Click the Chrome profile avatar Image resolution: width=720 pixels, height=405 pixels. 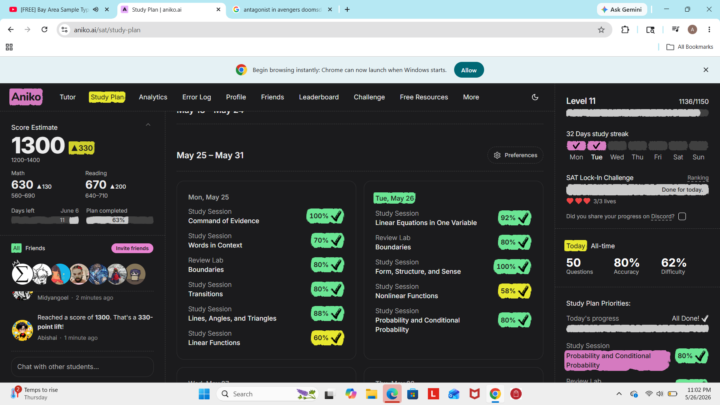pyautogui.click(x=692, y=30)
